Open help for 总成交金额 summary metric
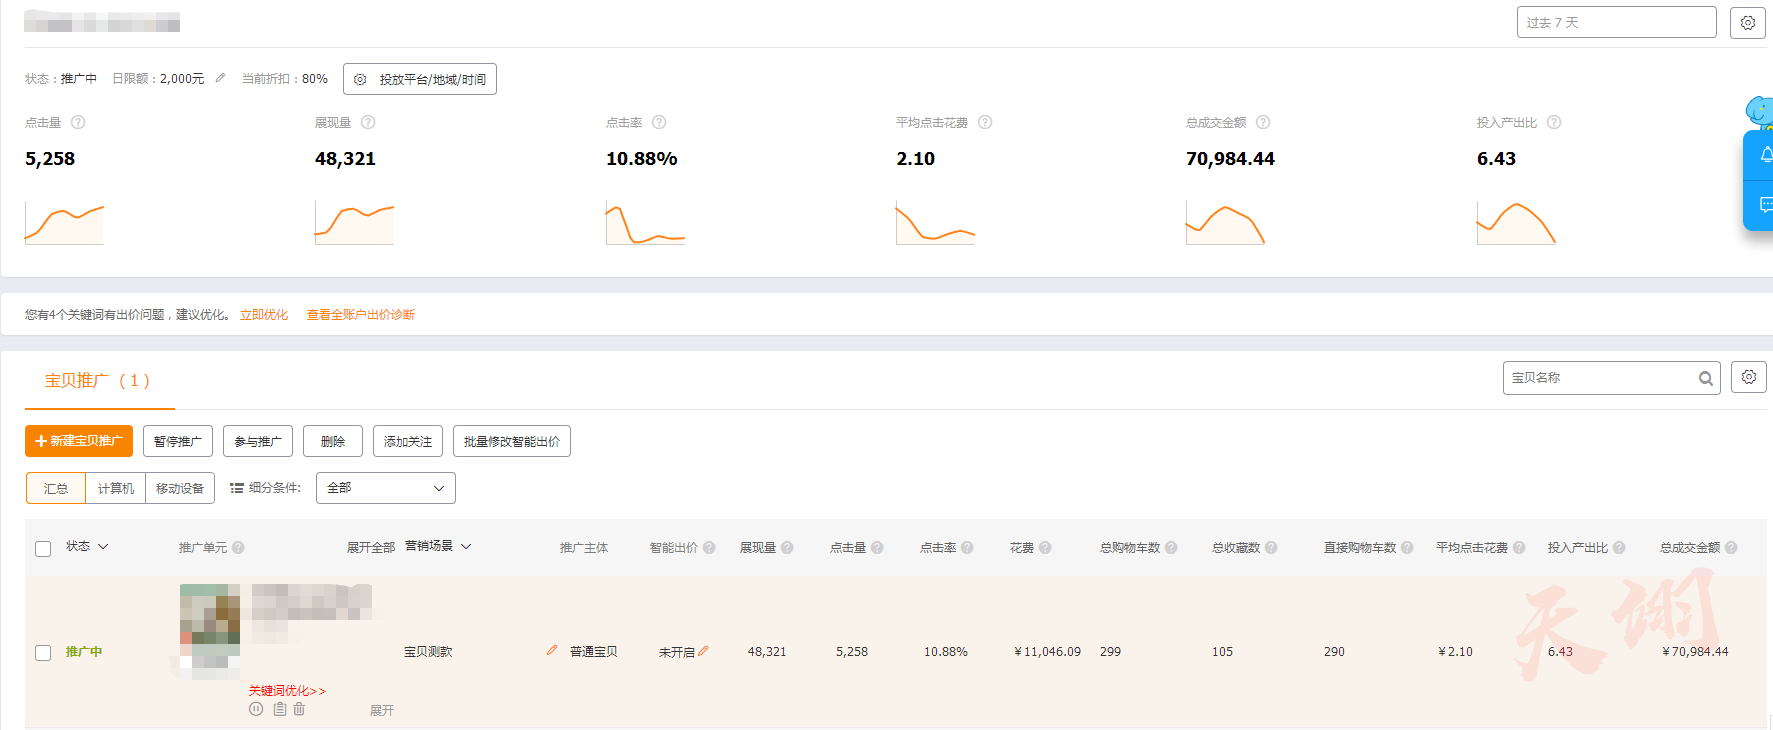The width and height of the screenshot is (1773, 730). (x=1263, y=122)
